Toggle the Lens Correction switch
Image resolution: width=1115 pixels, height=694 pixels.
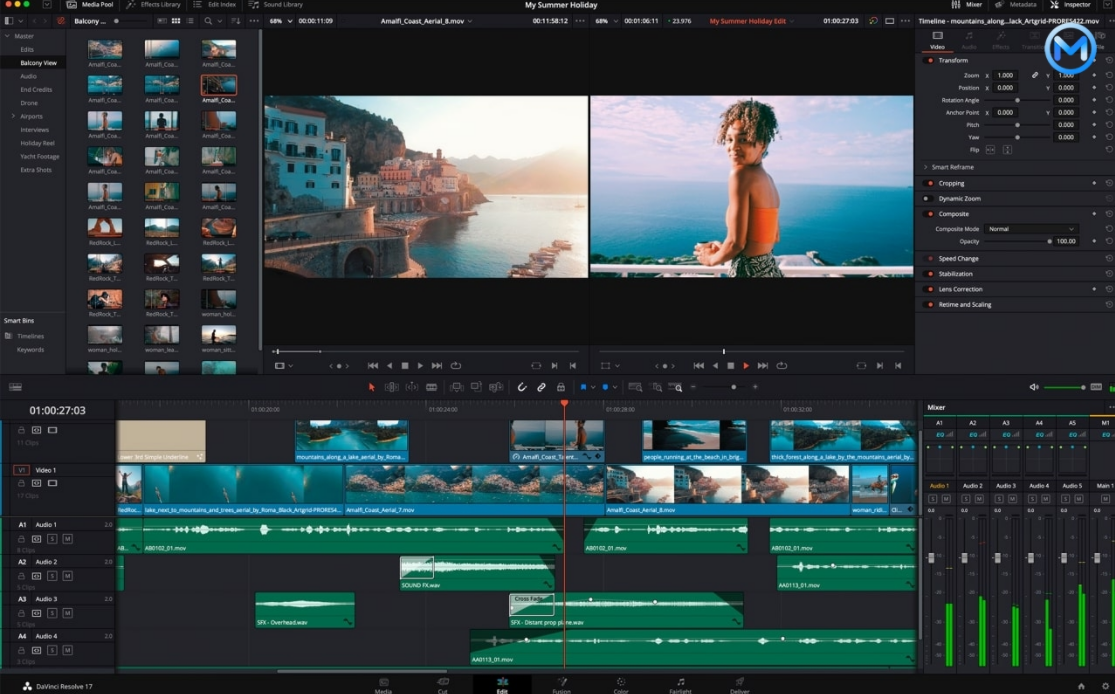click(929, 289)
